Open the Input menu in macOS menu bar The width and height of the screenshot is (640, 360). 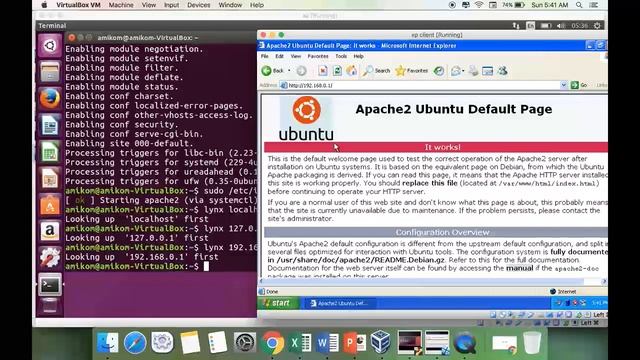coord(171,5)
